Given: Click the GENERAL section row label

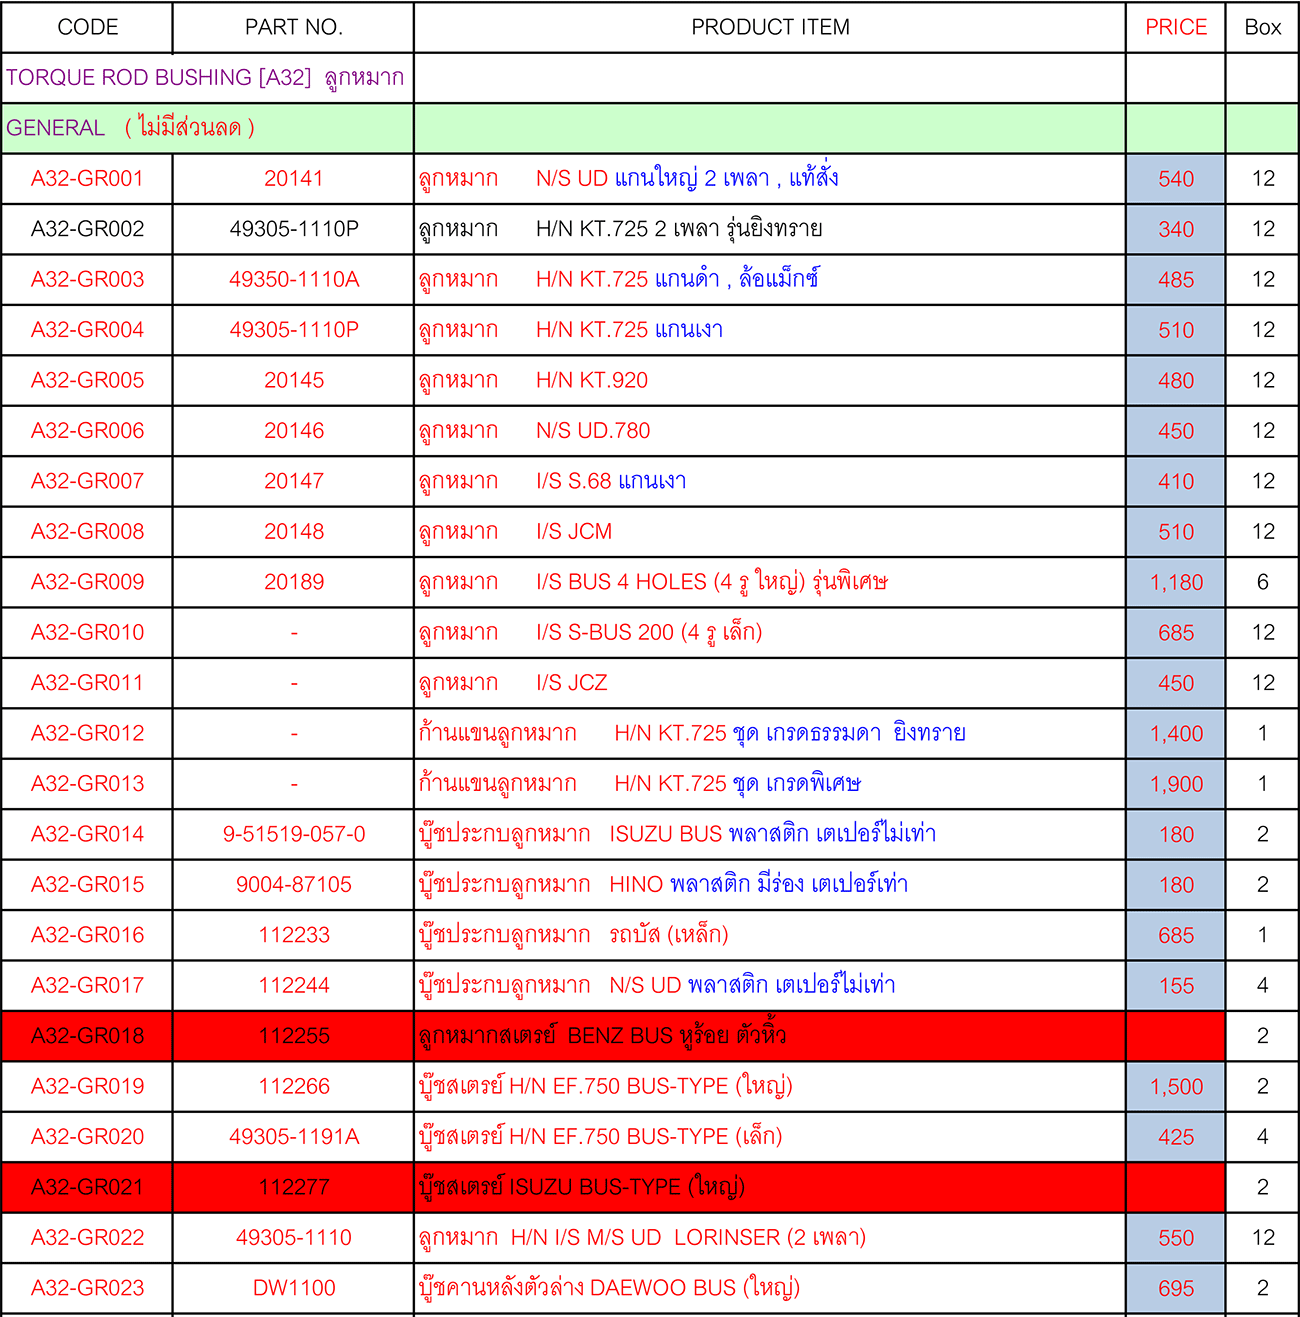Looking at the screenshot, I should coord(208,128).
